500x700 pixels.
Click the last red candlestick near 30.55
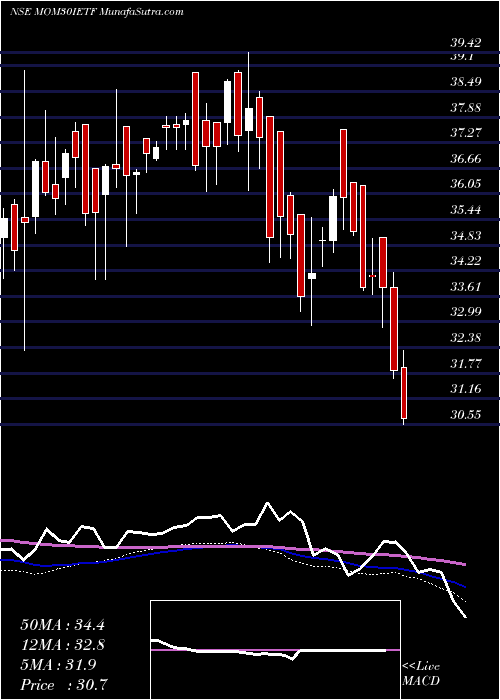tap(404, 393)
